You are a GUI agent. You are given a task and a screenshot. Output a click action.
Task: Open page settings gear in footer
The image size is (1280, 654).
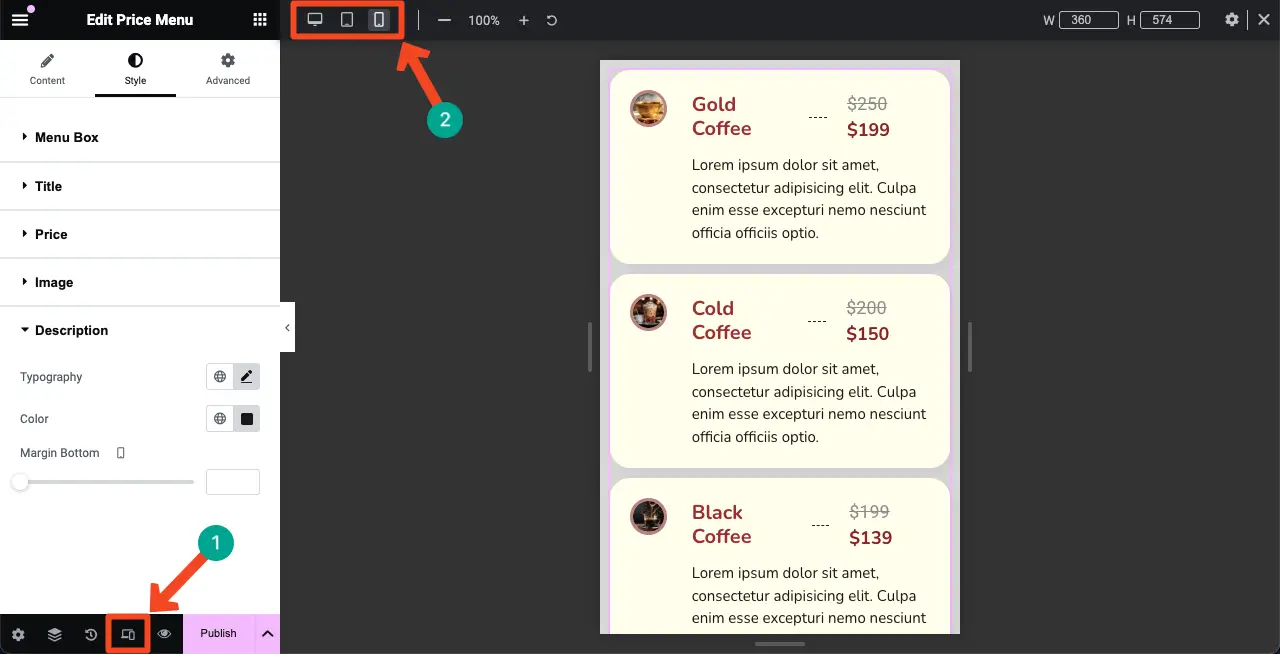coord(18,634)
